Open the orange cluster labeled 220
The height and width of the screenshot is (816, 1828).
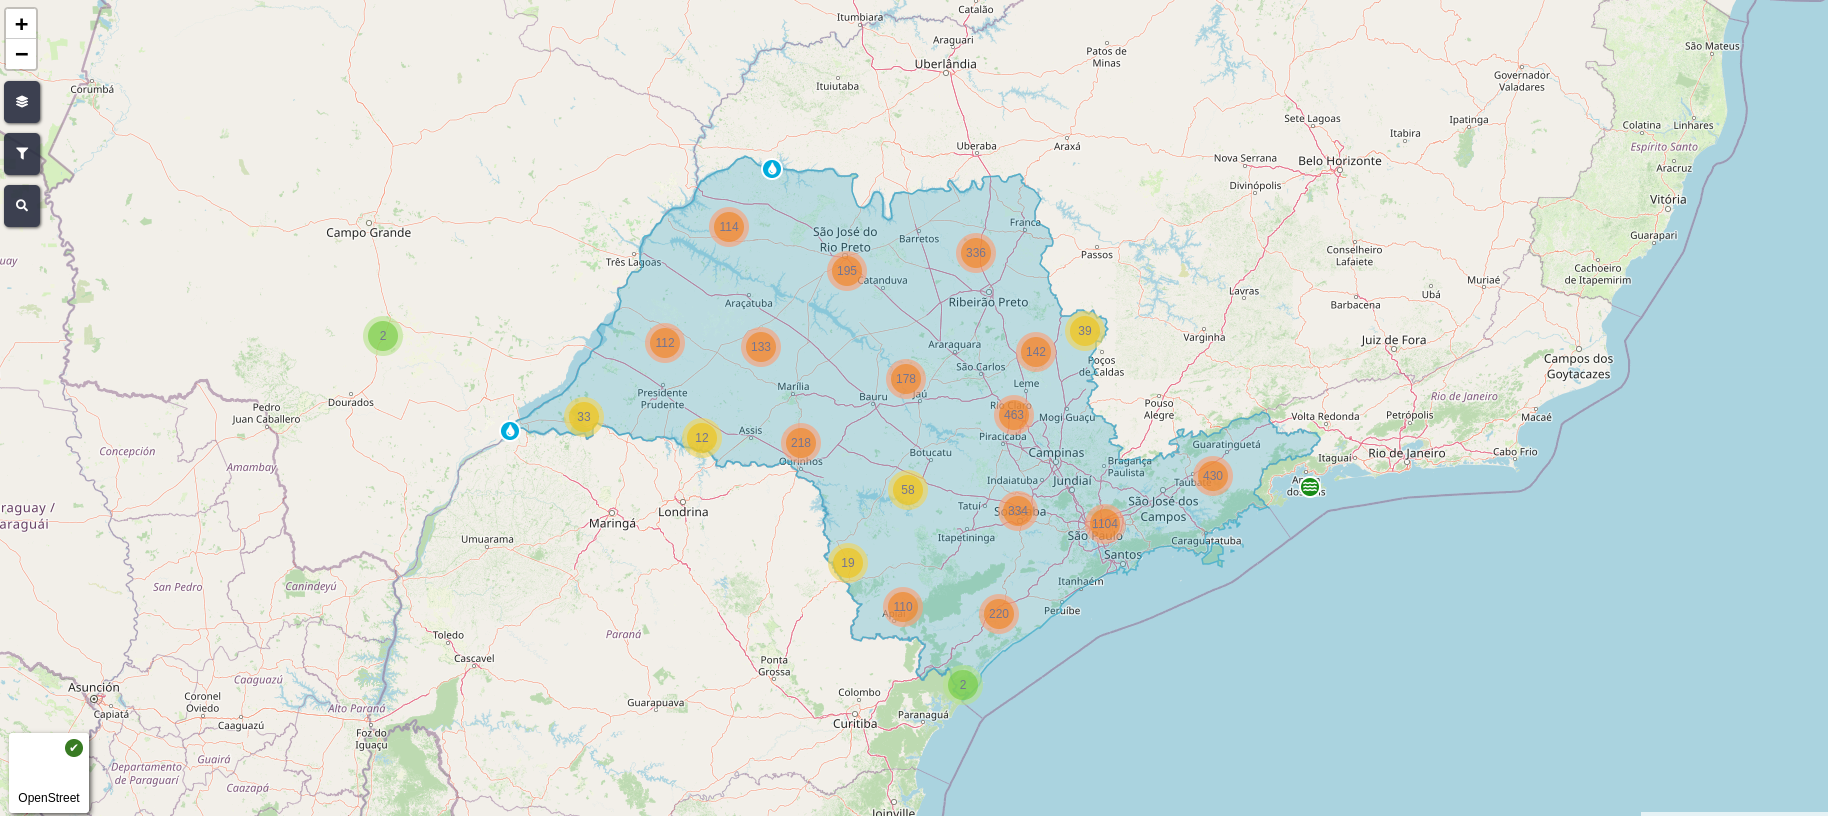point(998,614)
